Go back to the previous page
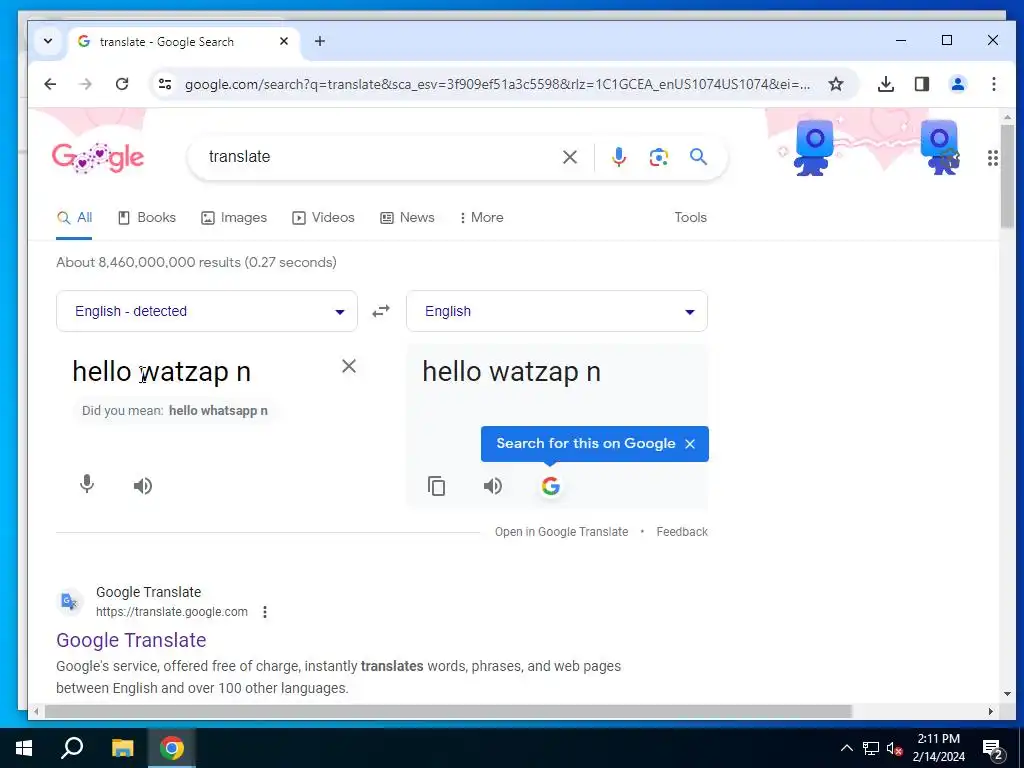1024x768 pixels. point(50,84)
